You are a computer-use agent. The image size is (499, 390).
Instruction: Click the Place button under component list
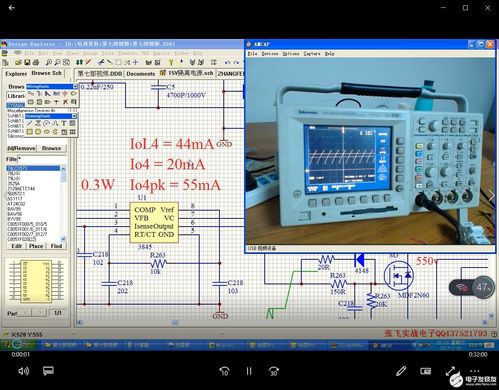click(x=36, y=246)
